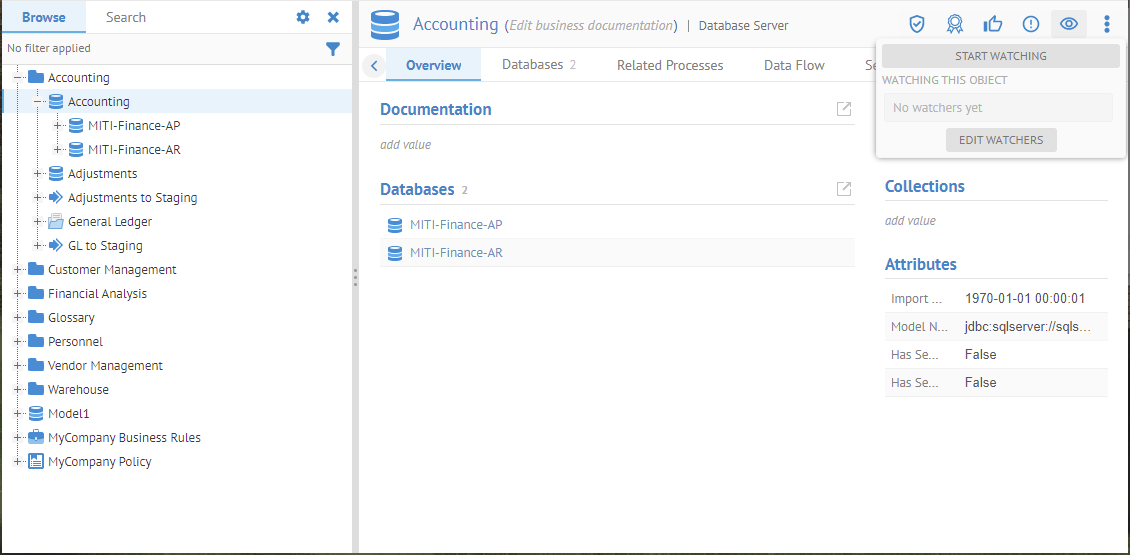Screen dimensions: 1130x555
Task: Open Documentation section edit icon
Action: tap(844, 109)
